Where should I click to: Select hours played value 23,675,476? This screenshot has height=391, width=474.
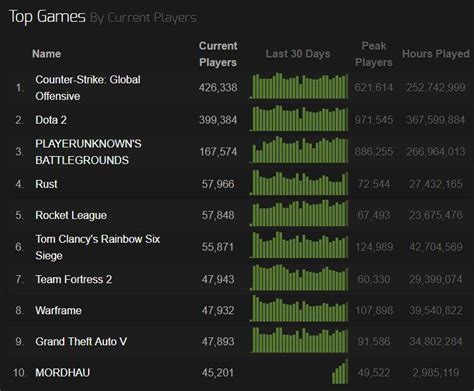click(436, 215)
